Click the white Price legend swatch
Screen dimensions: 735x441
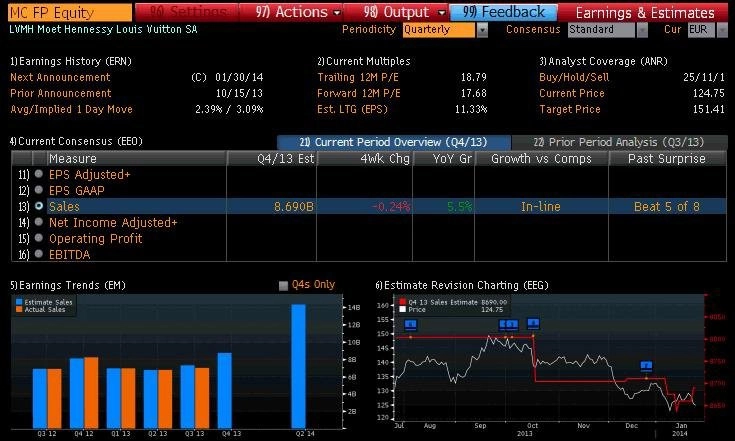402,309
